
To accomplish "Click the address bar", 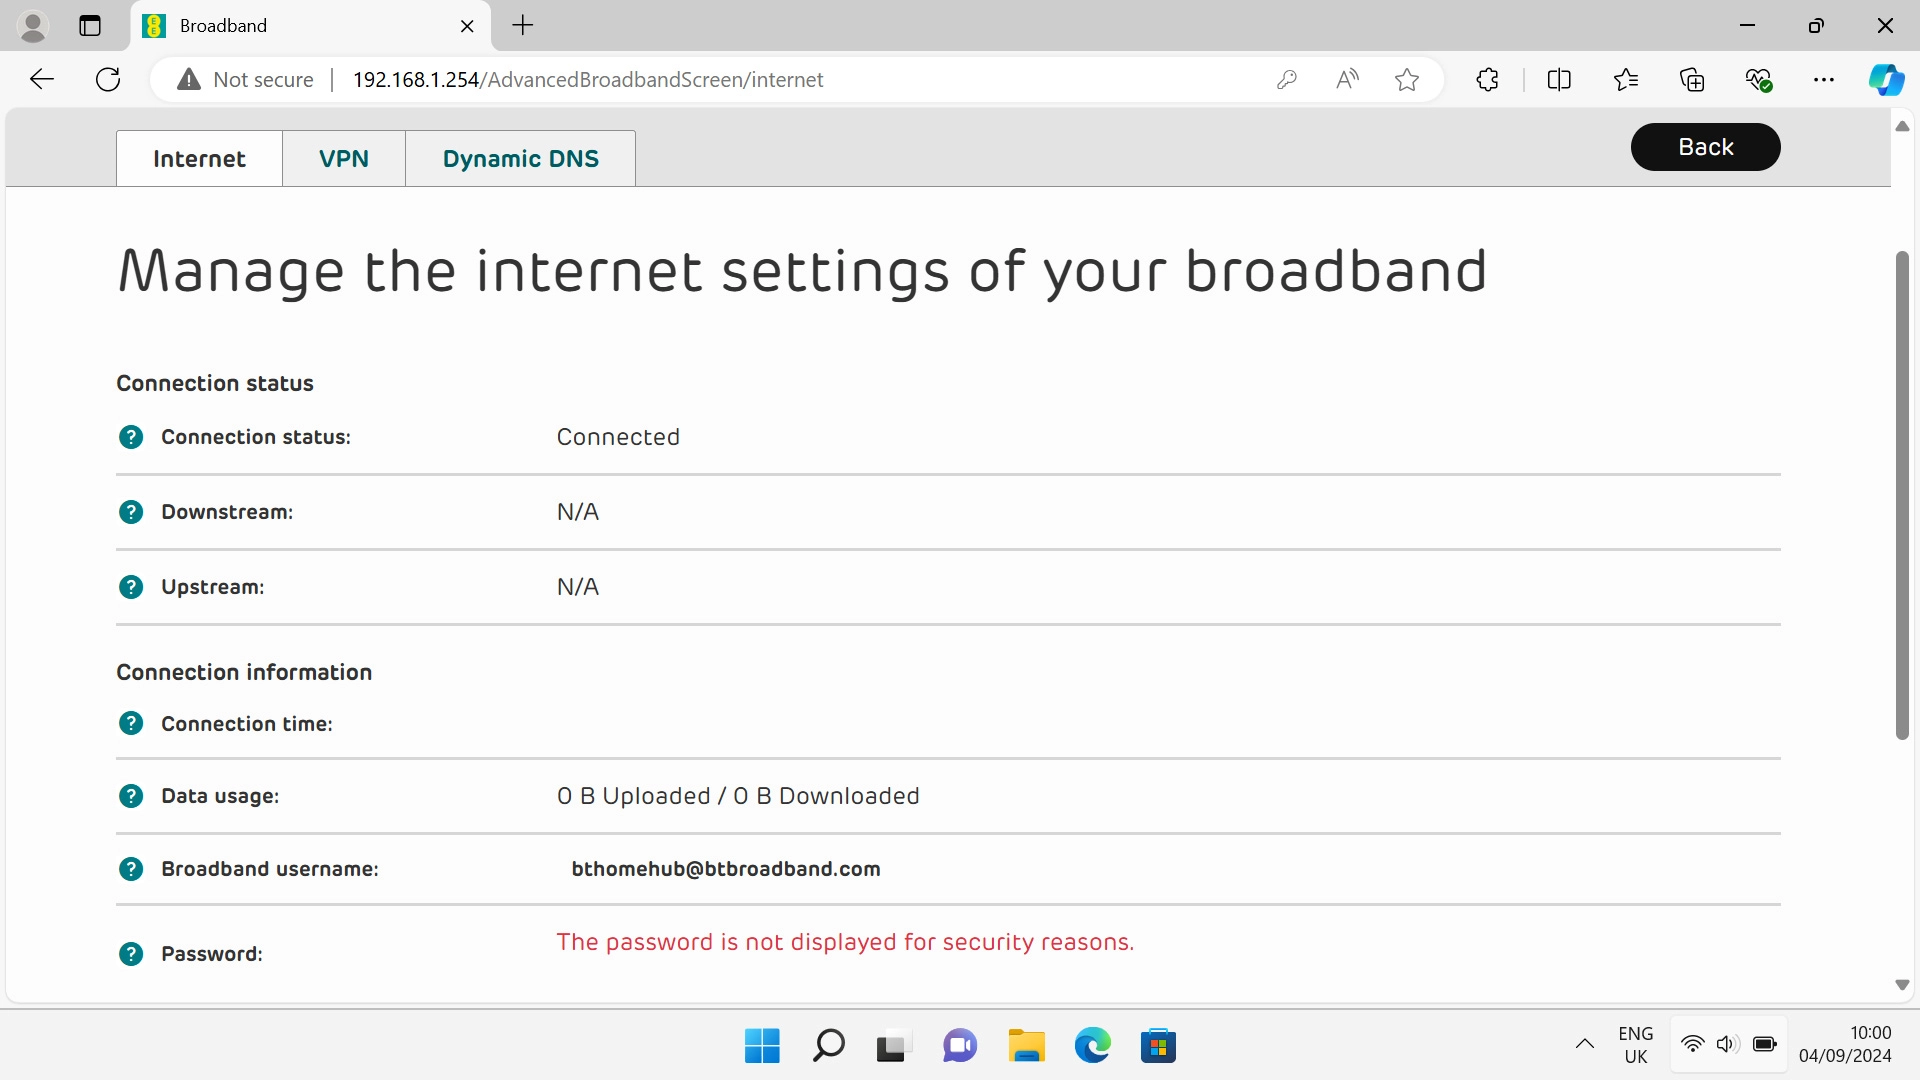I will click(x=700, y=79).
